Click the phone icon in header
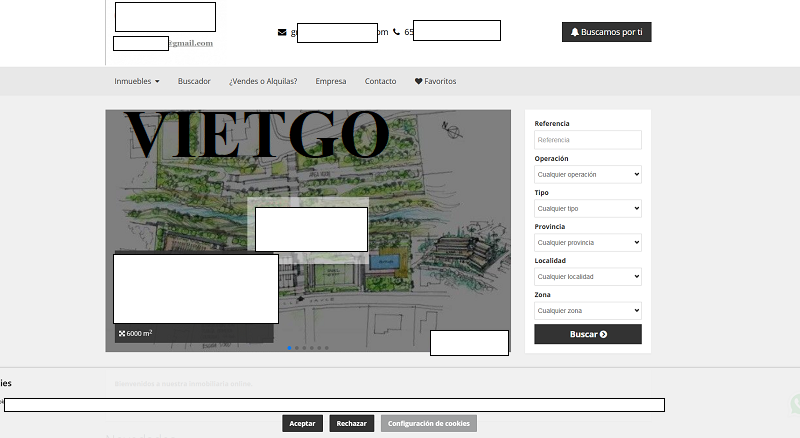The width and height of the screenshot is (800, 438). pyautogui.click(x=396, y=32)
